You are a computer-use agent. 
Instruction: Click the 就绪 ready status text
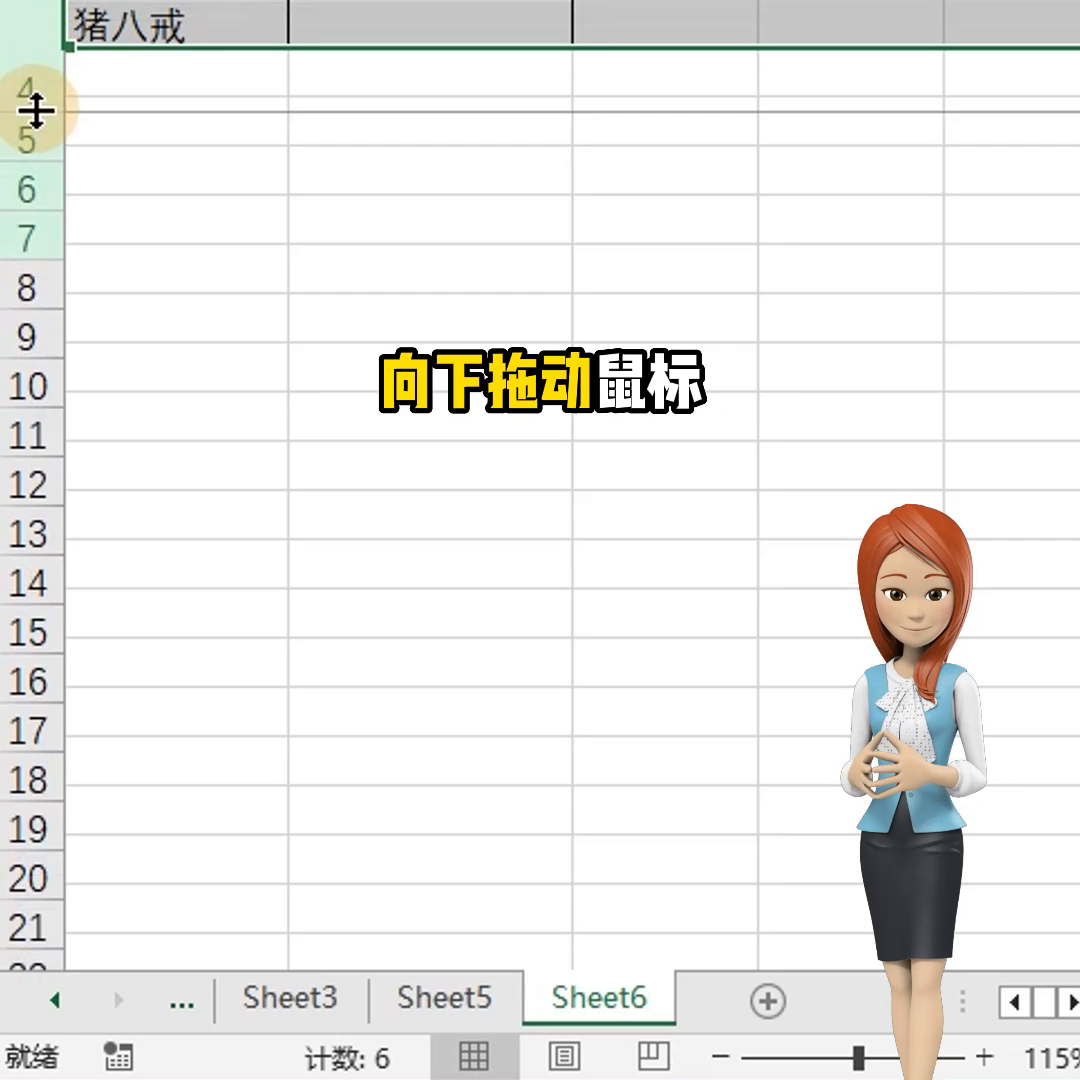(x=32, y=1057)
